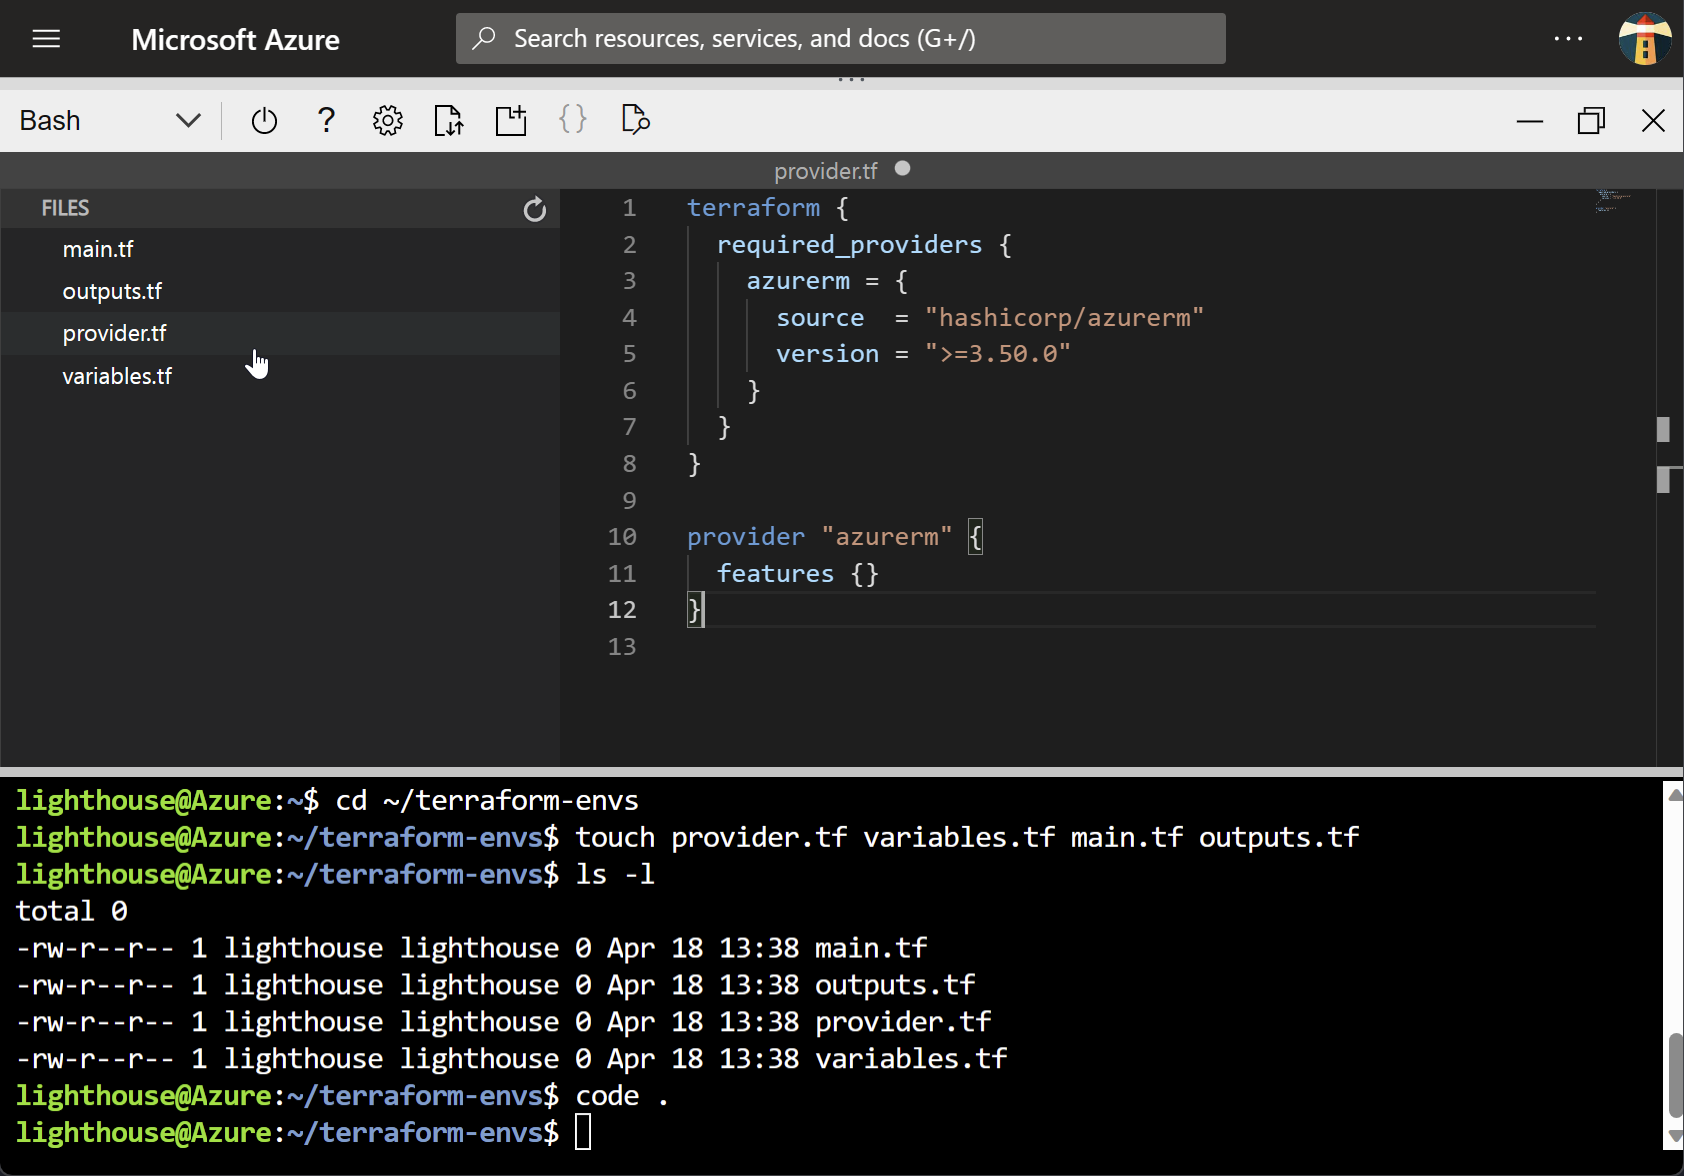Open Cloud Shell help question mark
This screenshot has height=1176, width=1684.
click(x=326, y=120)
